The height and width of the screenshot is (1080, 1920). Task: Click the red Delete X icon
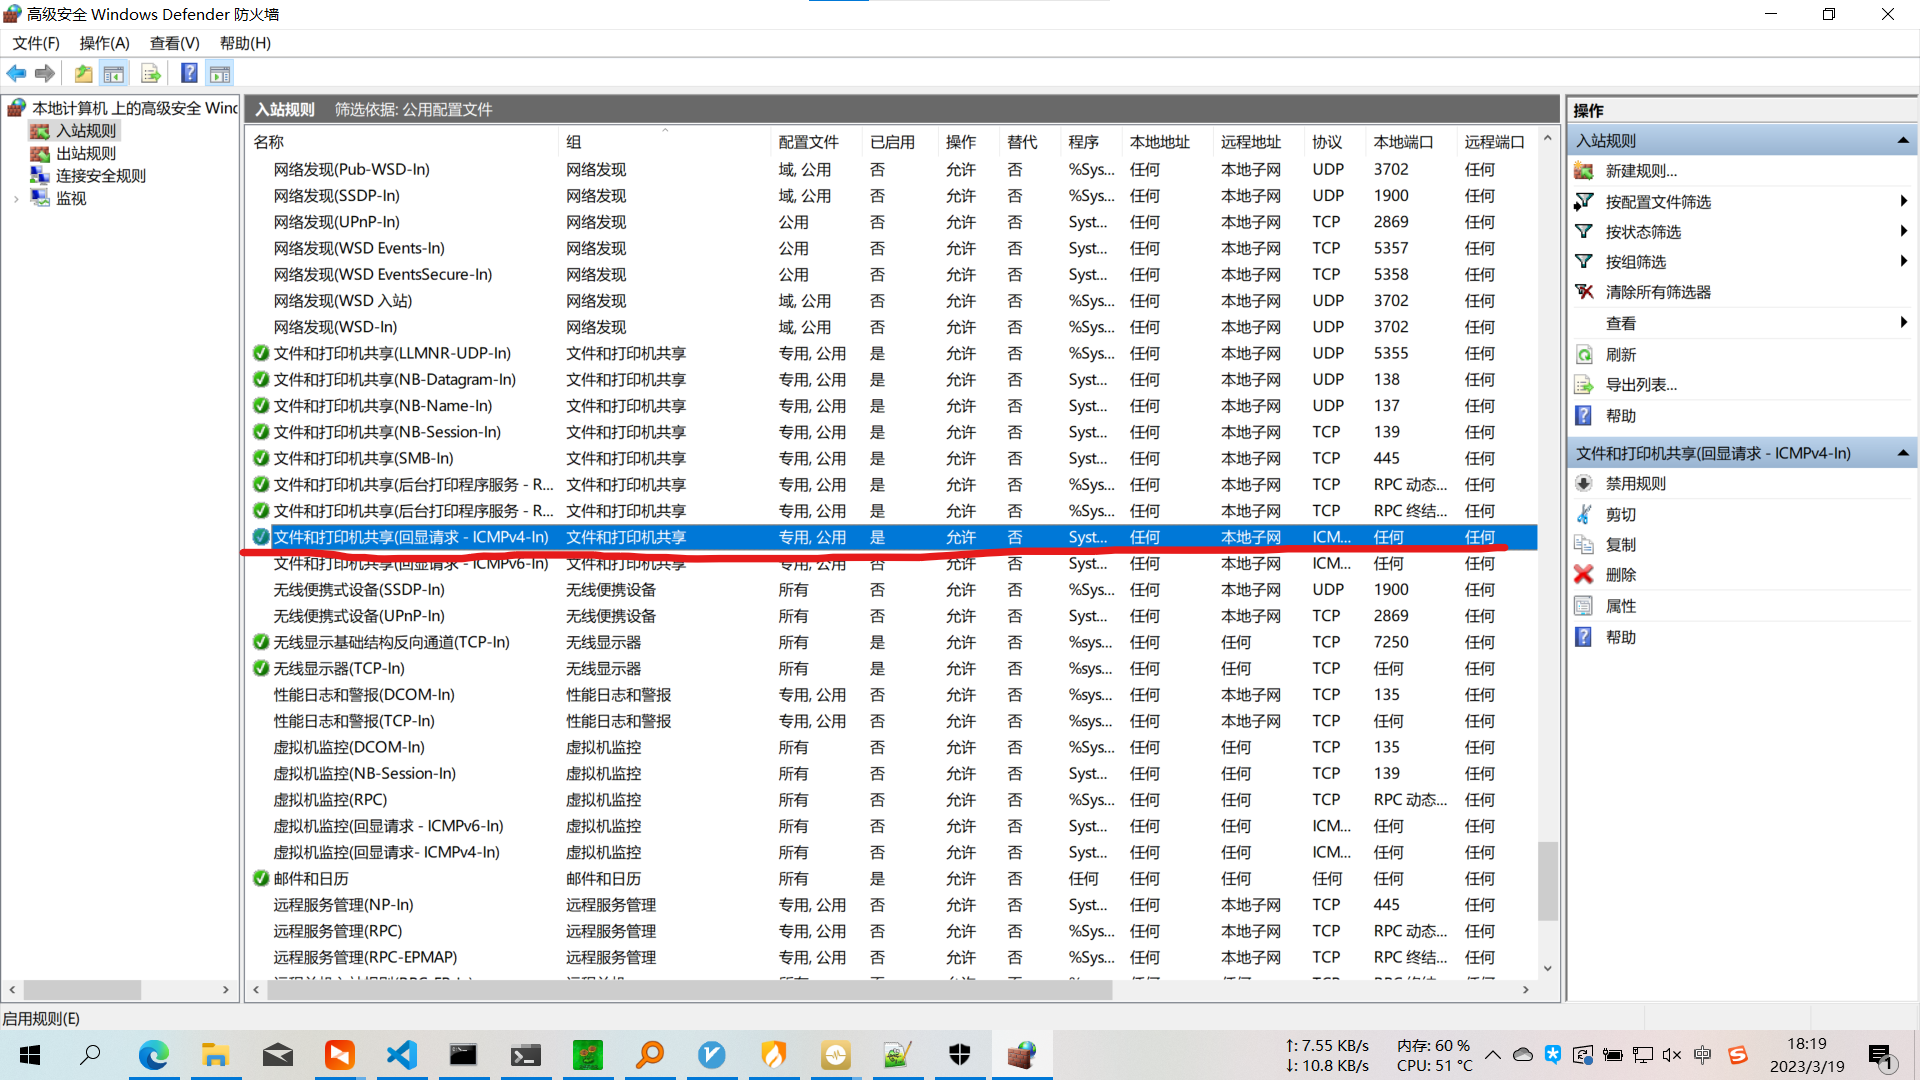click(1584, 575)
